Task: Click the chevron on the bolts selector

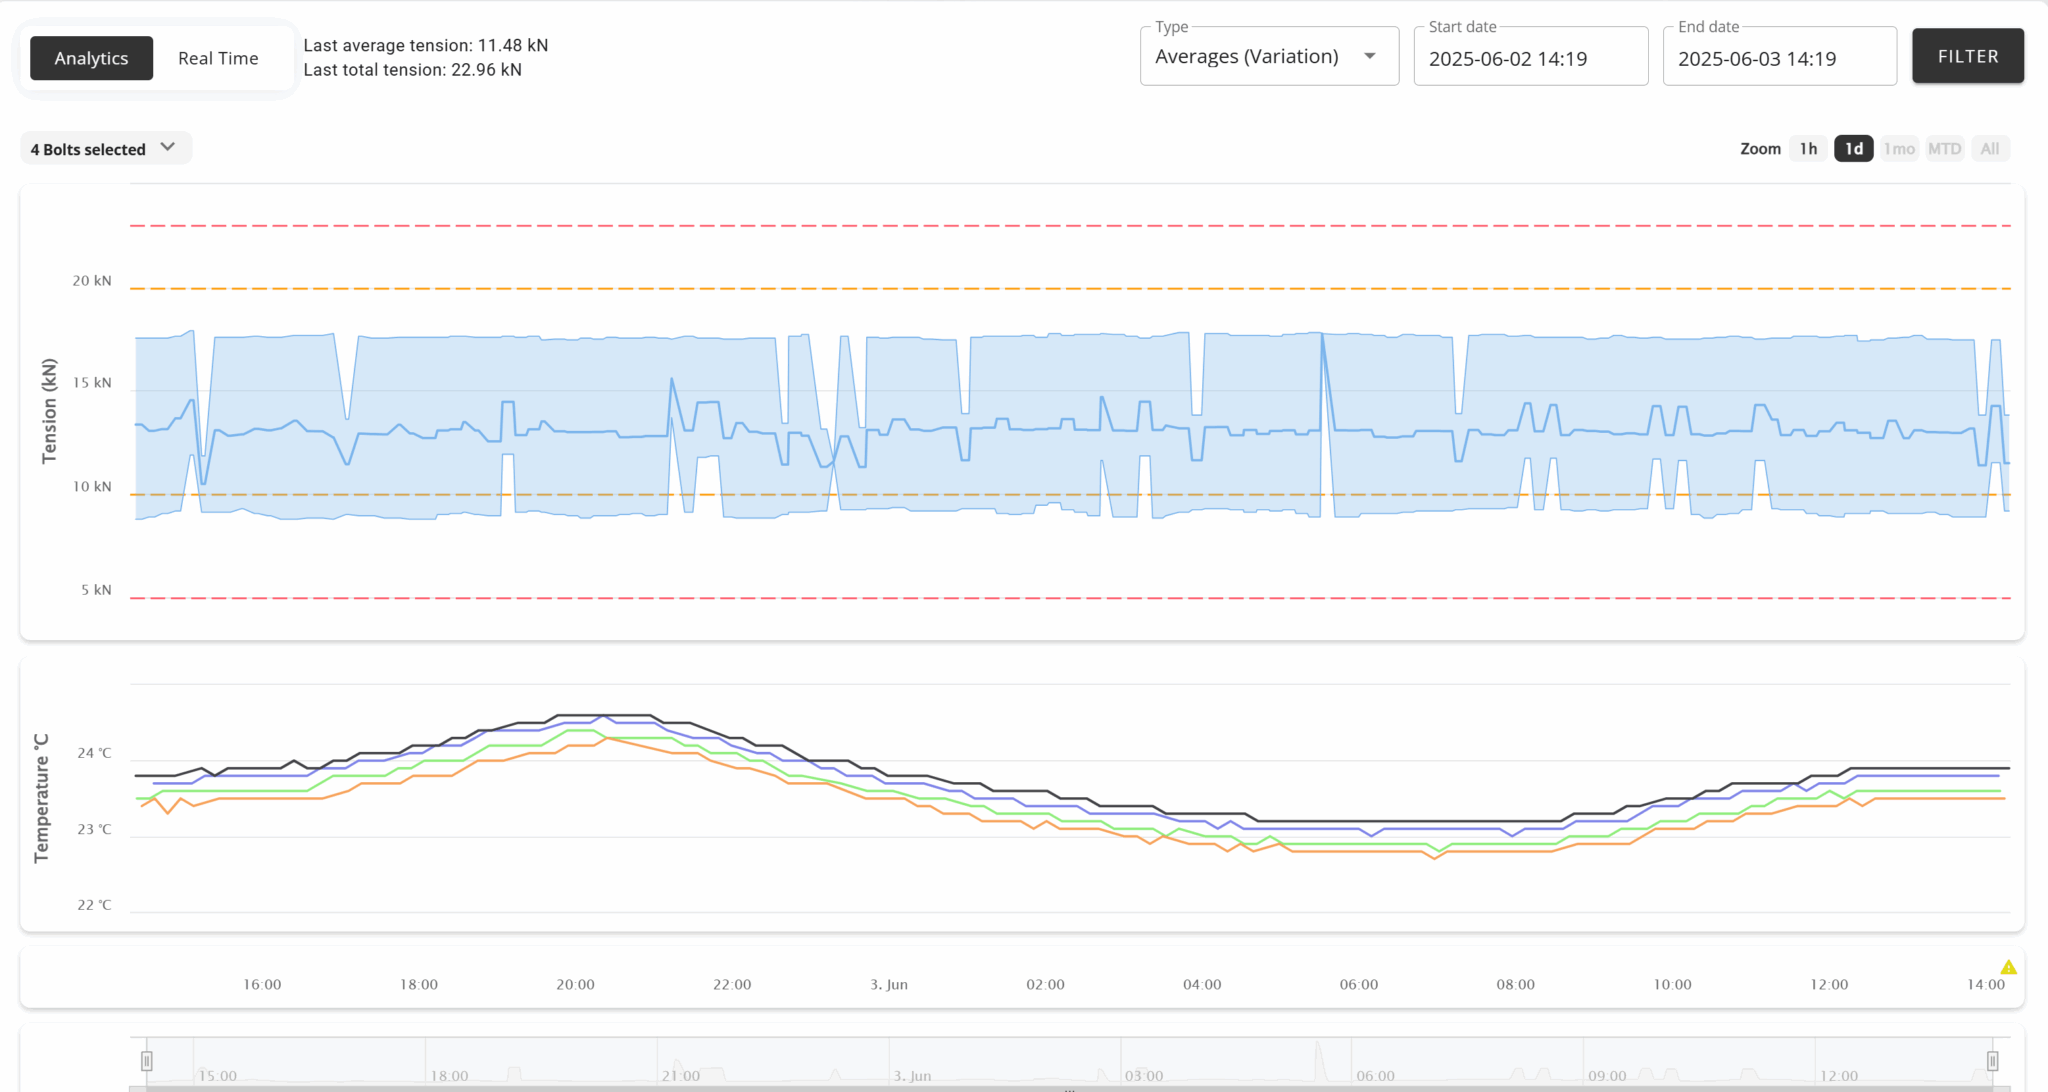Action: [168, 146]
